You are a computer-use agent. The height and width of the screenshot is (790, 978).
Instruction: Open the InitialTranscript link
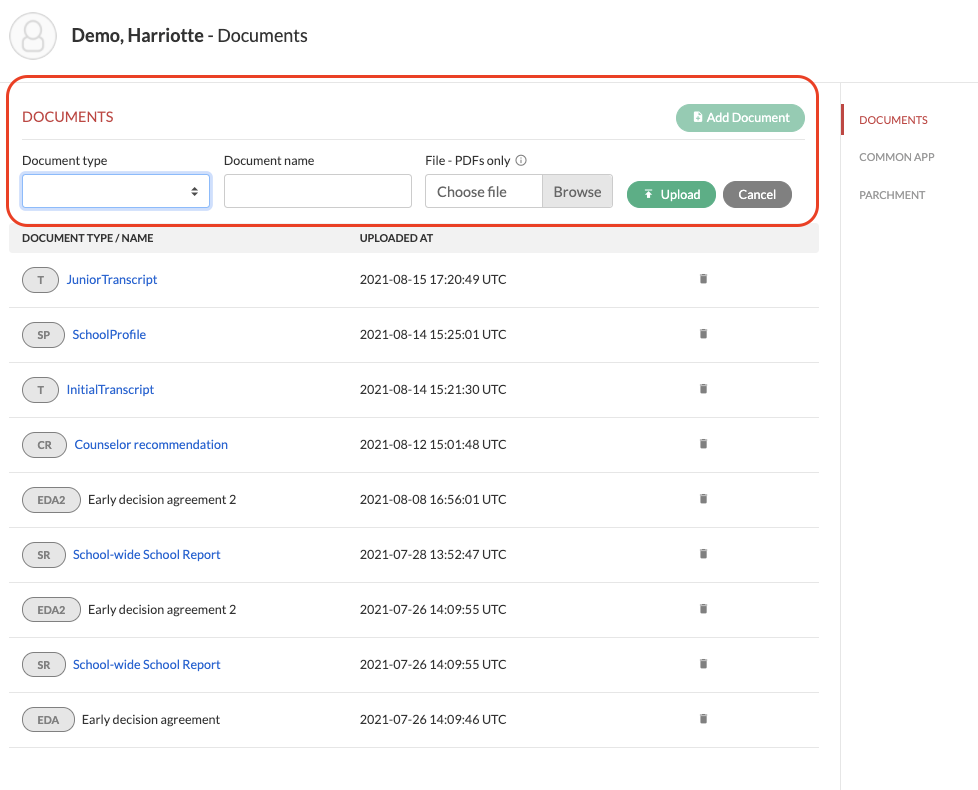coord(110,389)
